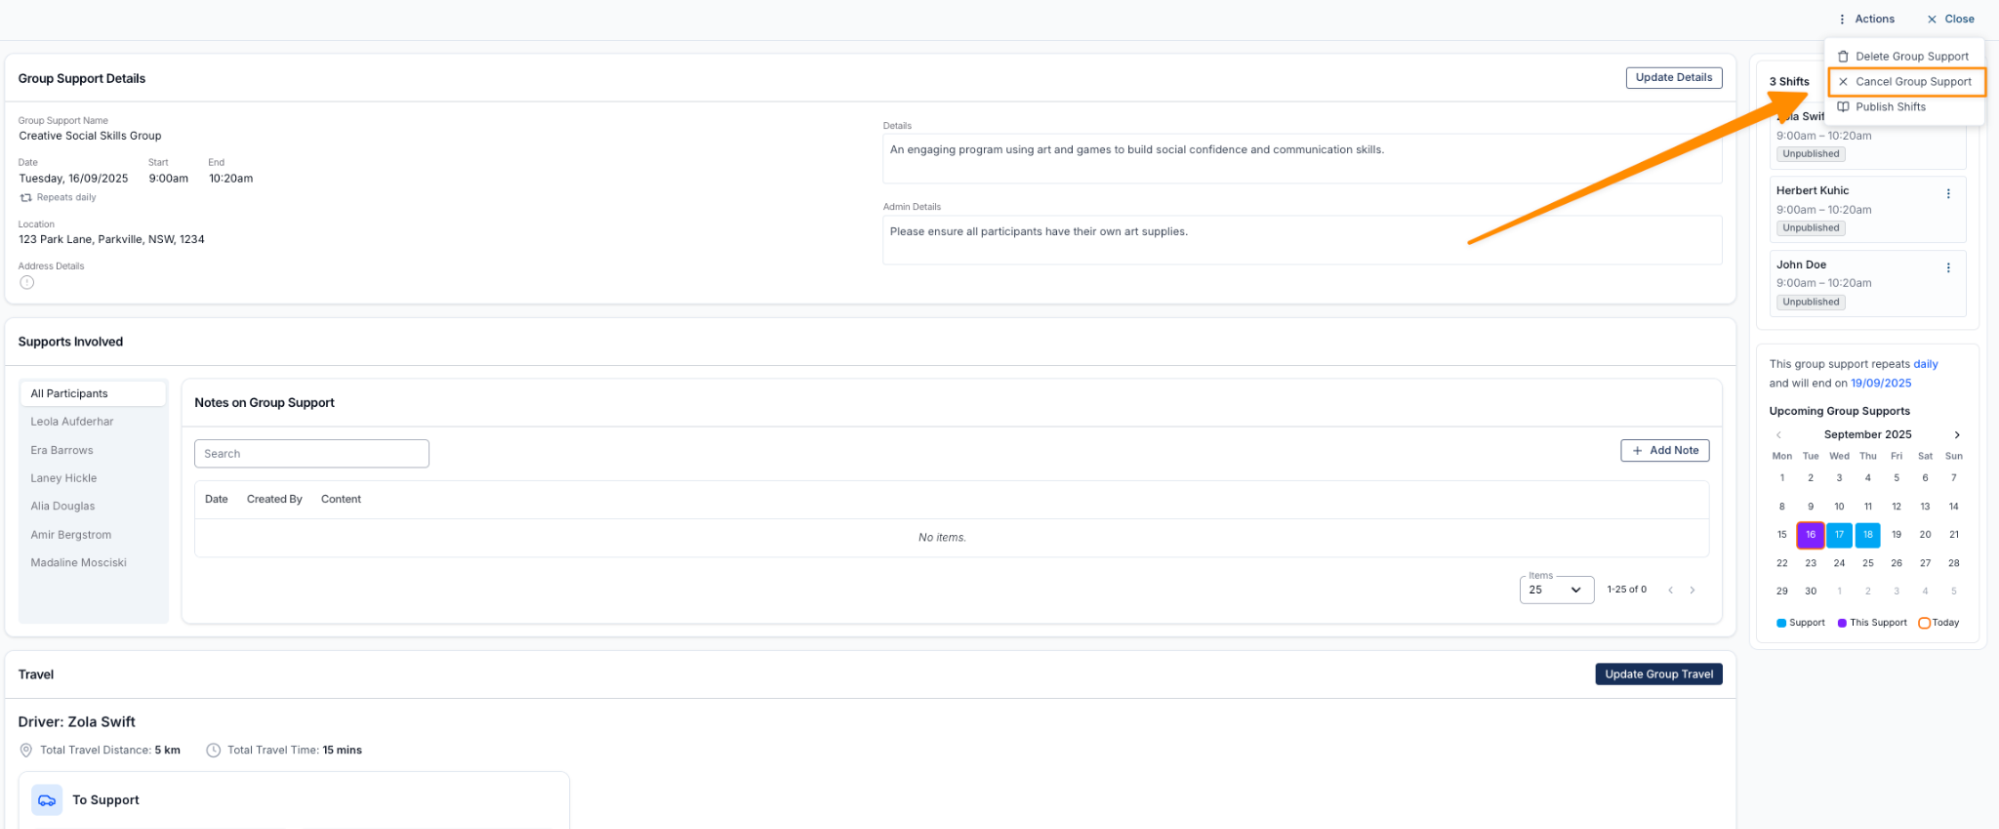
Task: Open the kebab menu for John Doe shift
Action: point(1947,268)
